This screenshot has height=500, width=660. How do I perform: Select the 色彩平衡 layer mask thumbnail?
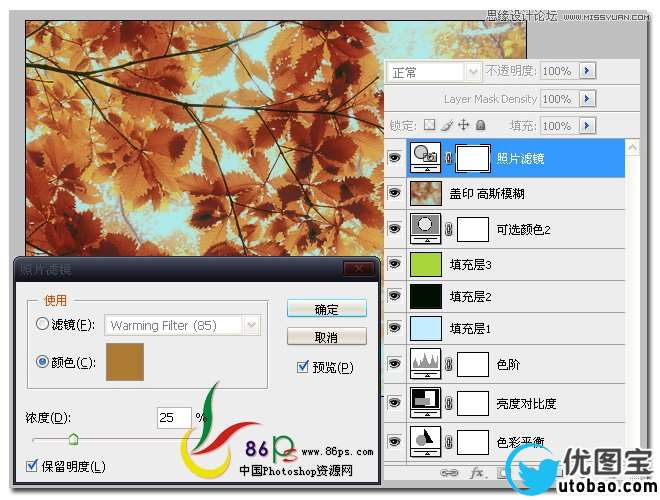point(473,442)
